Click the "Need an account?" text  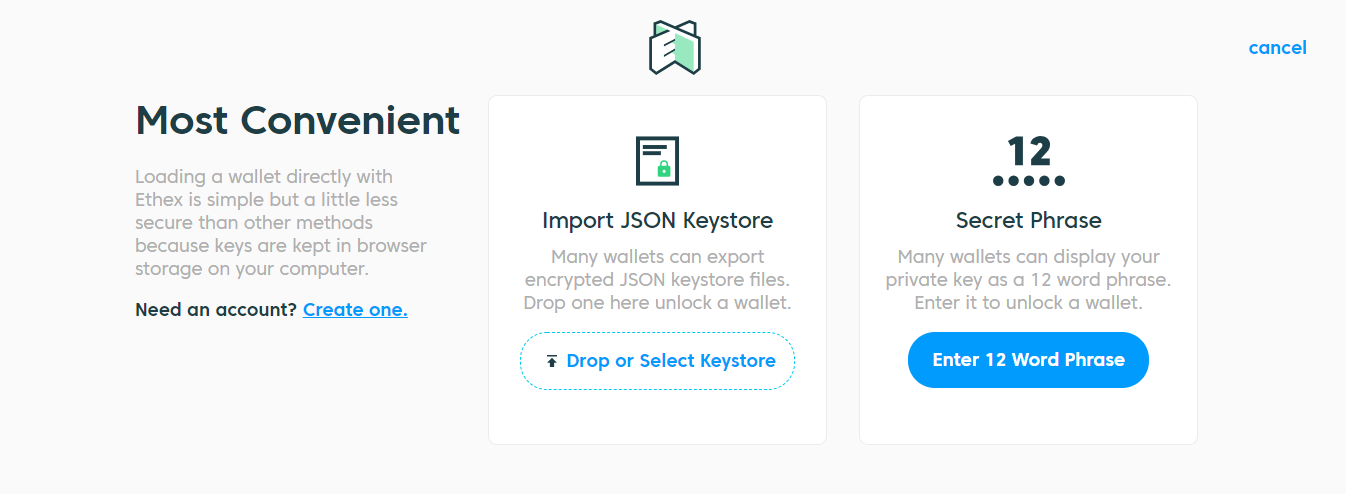(x=216, y=309)
